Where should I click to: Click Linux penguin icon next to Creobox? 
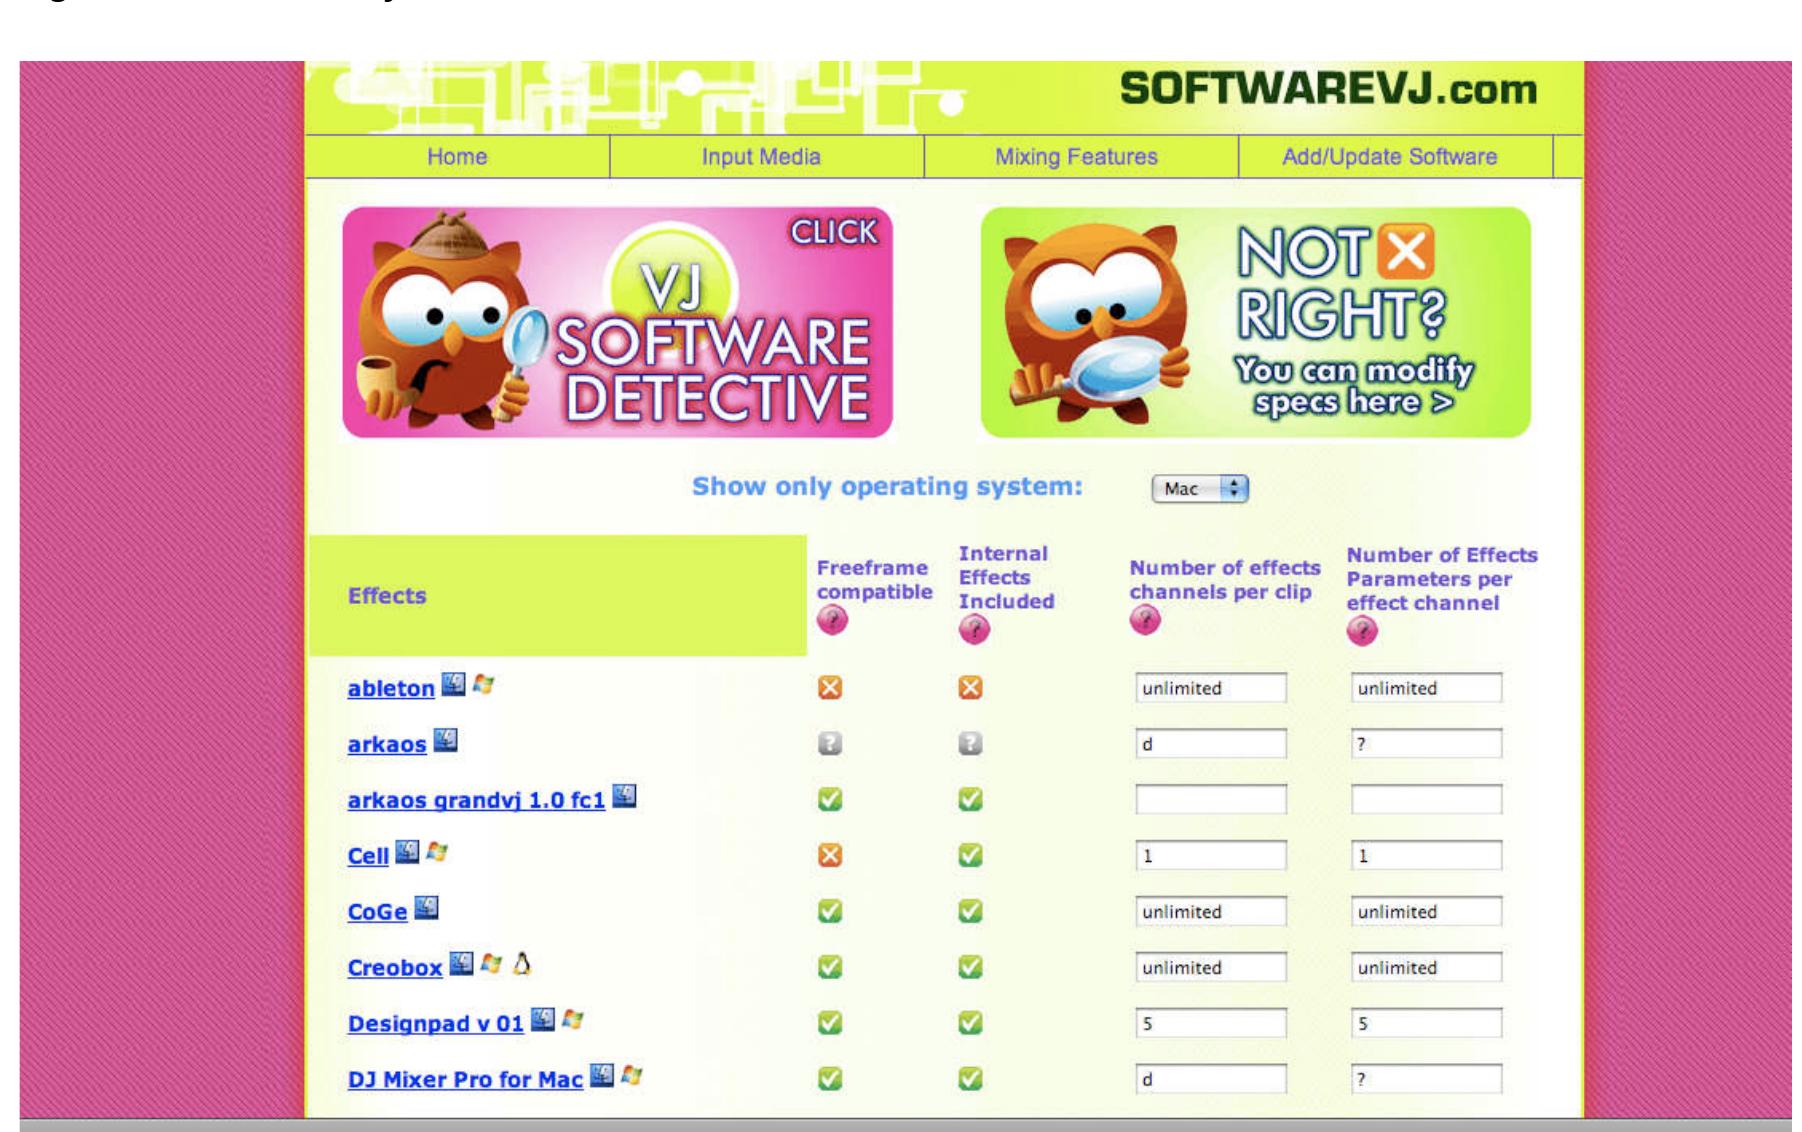521,964
